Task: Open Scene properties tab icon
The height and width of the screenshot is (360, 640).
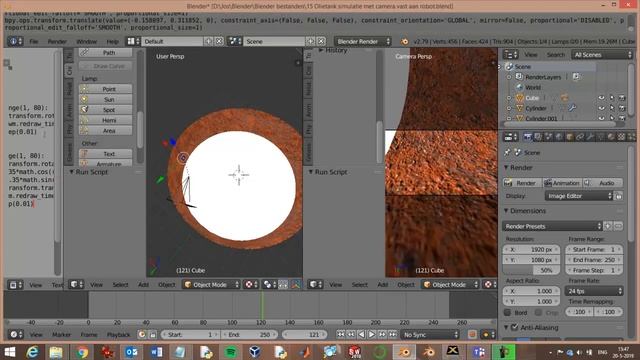Action: [x=548, y=137]
